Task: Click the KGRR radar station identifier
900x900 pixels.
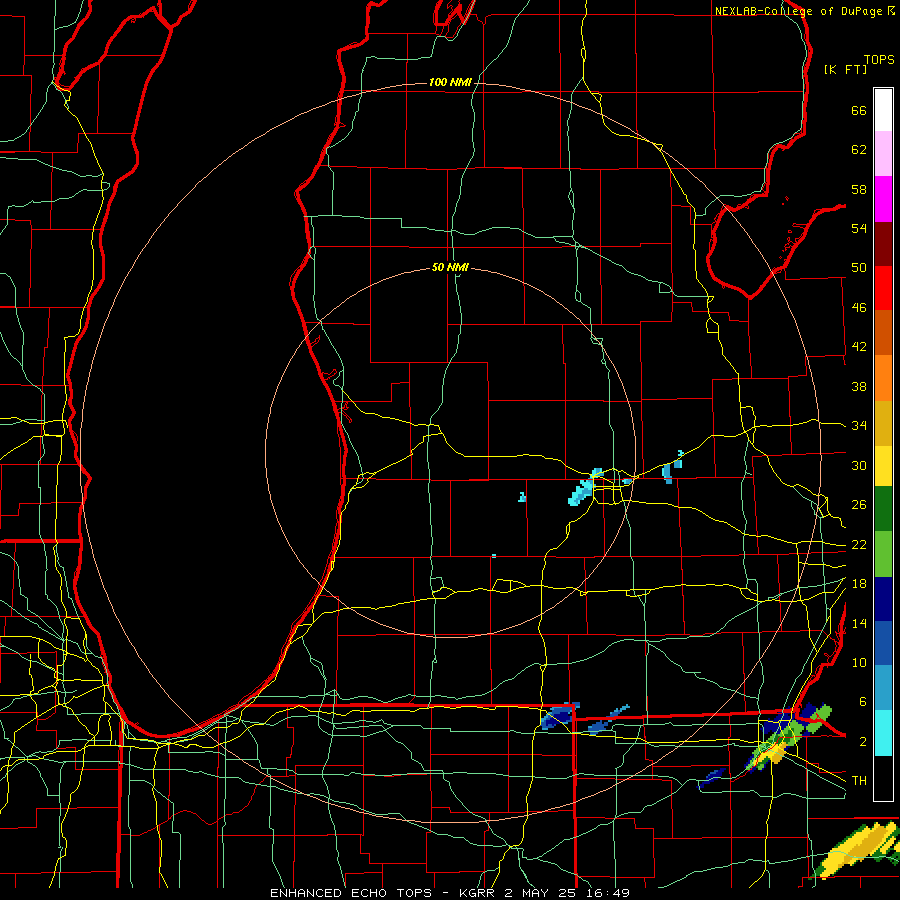Action: [476, 893]
